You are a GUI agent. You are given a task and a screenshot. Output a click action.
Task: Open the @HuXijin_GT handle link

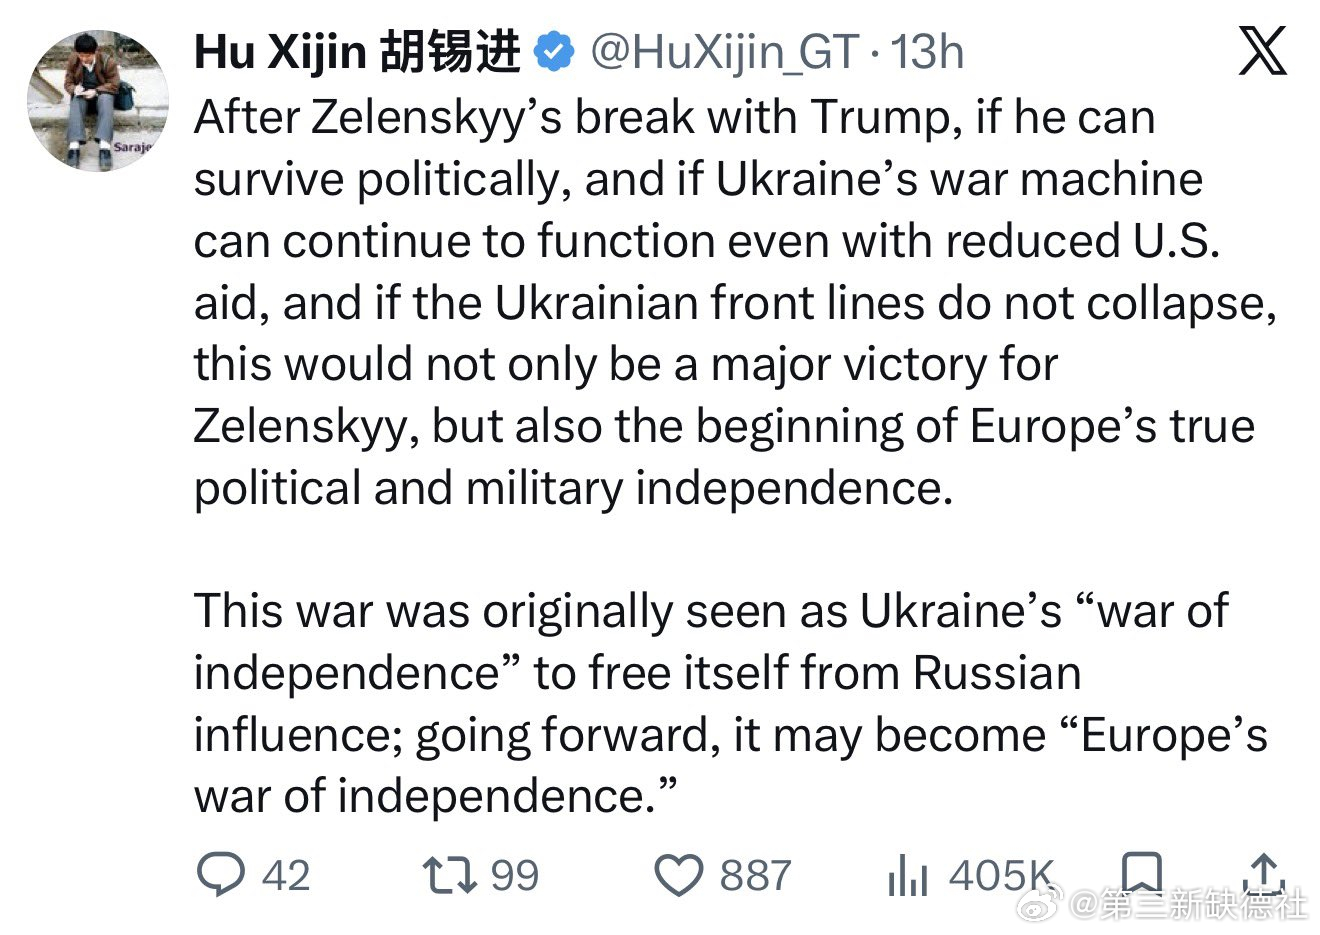[x=725, y=52]
